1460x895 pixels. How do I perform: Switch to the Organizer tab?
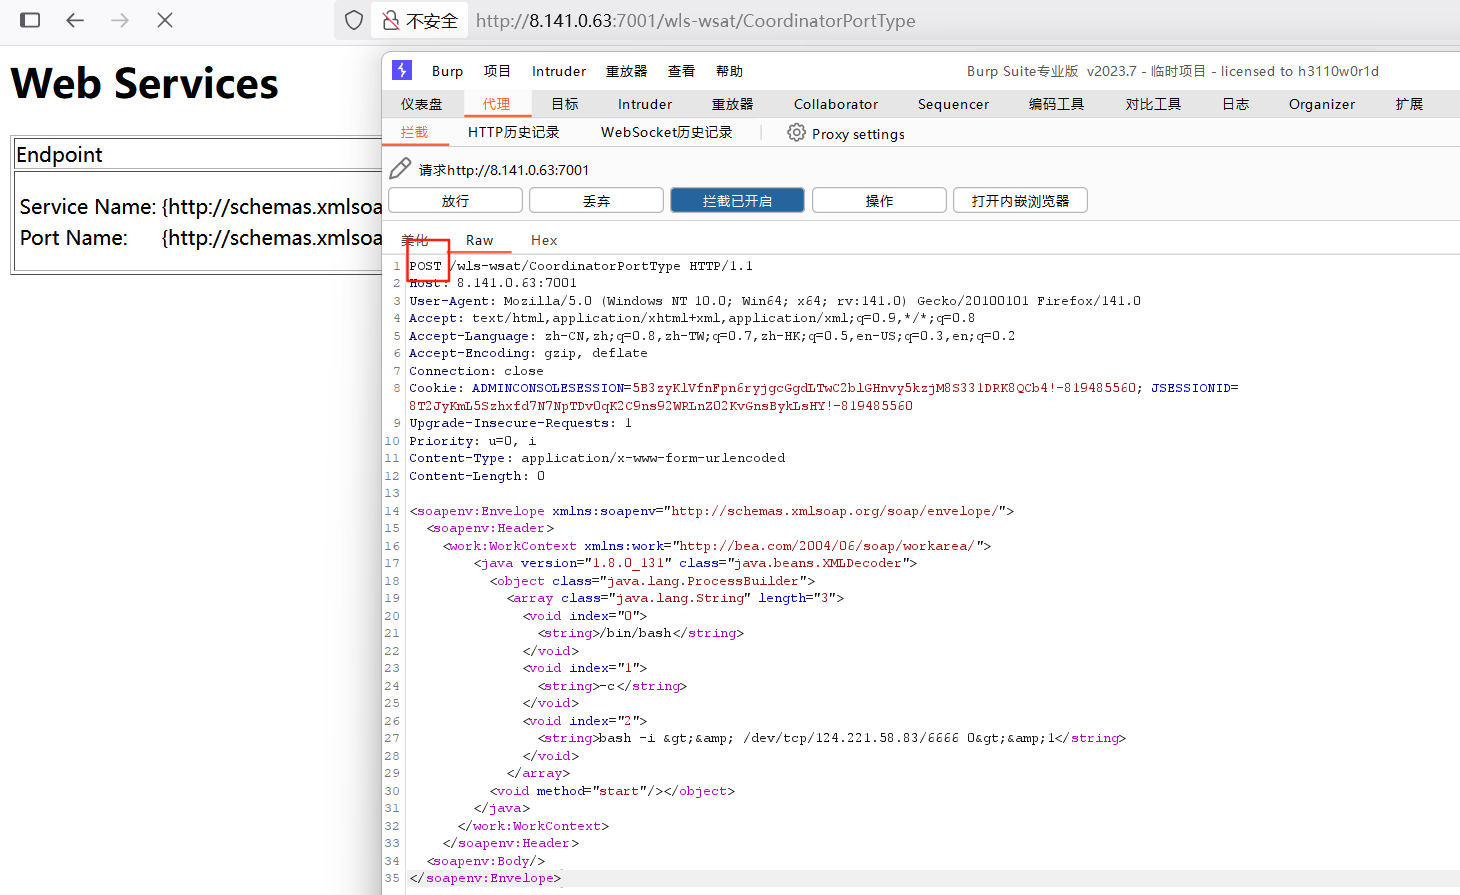pos(1322,104)
